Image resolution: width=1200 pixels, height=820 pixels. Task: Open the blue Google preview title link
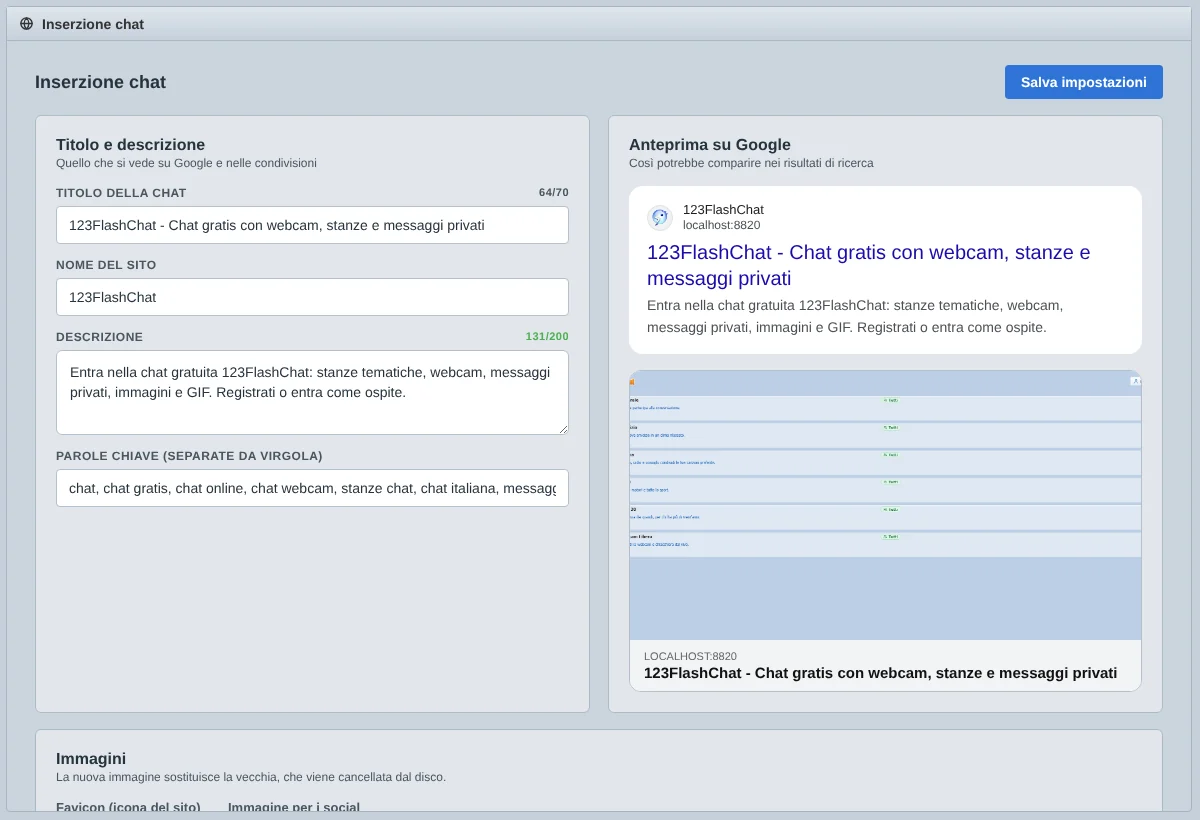[x=868, y=265]
